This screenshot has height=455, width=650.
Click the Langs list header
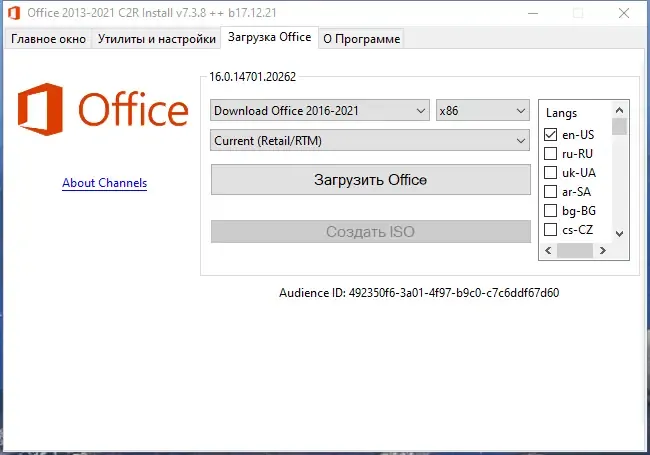(x=561, y=113)
